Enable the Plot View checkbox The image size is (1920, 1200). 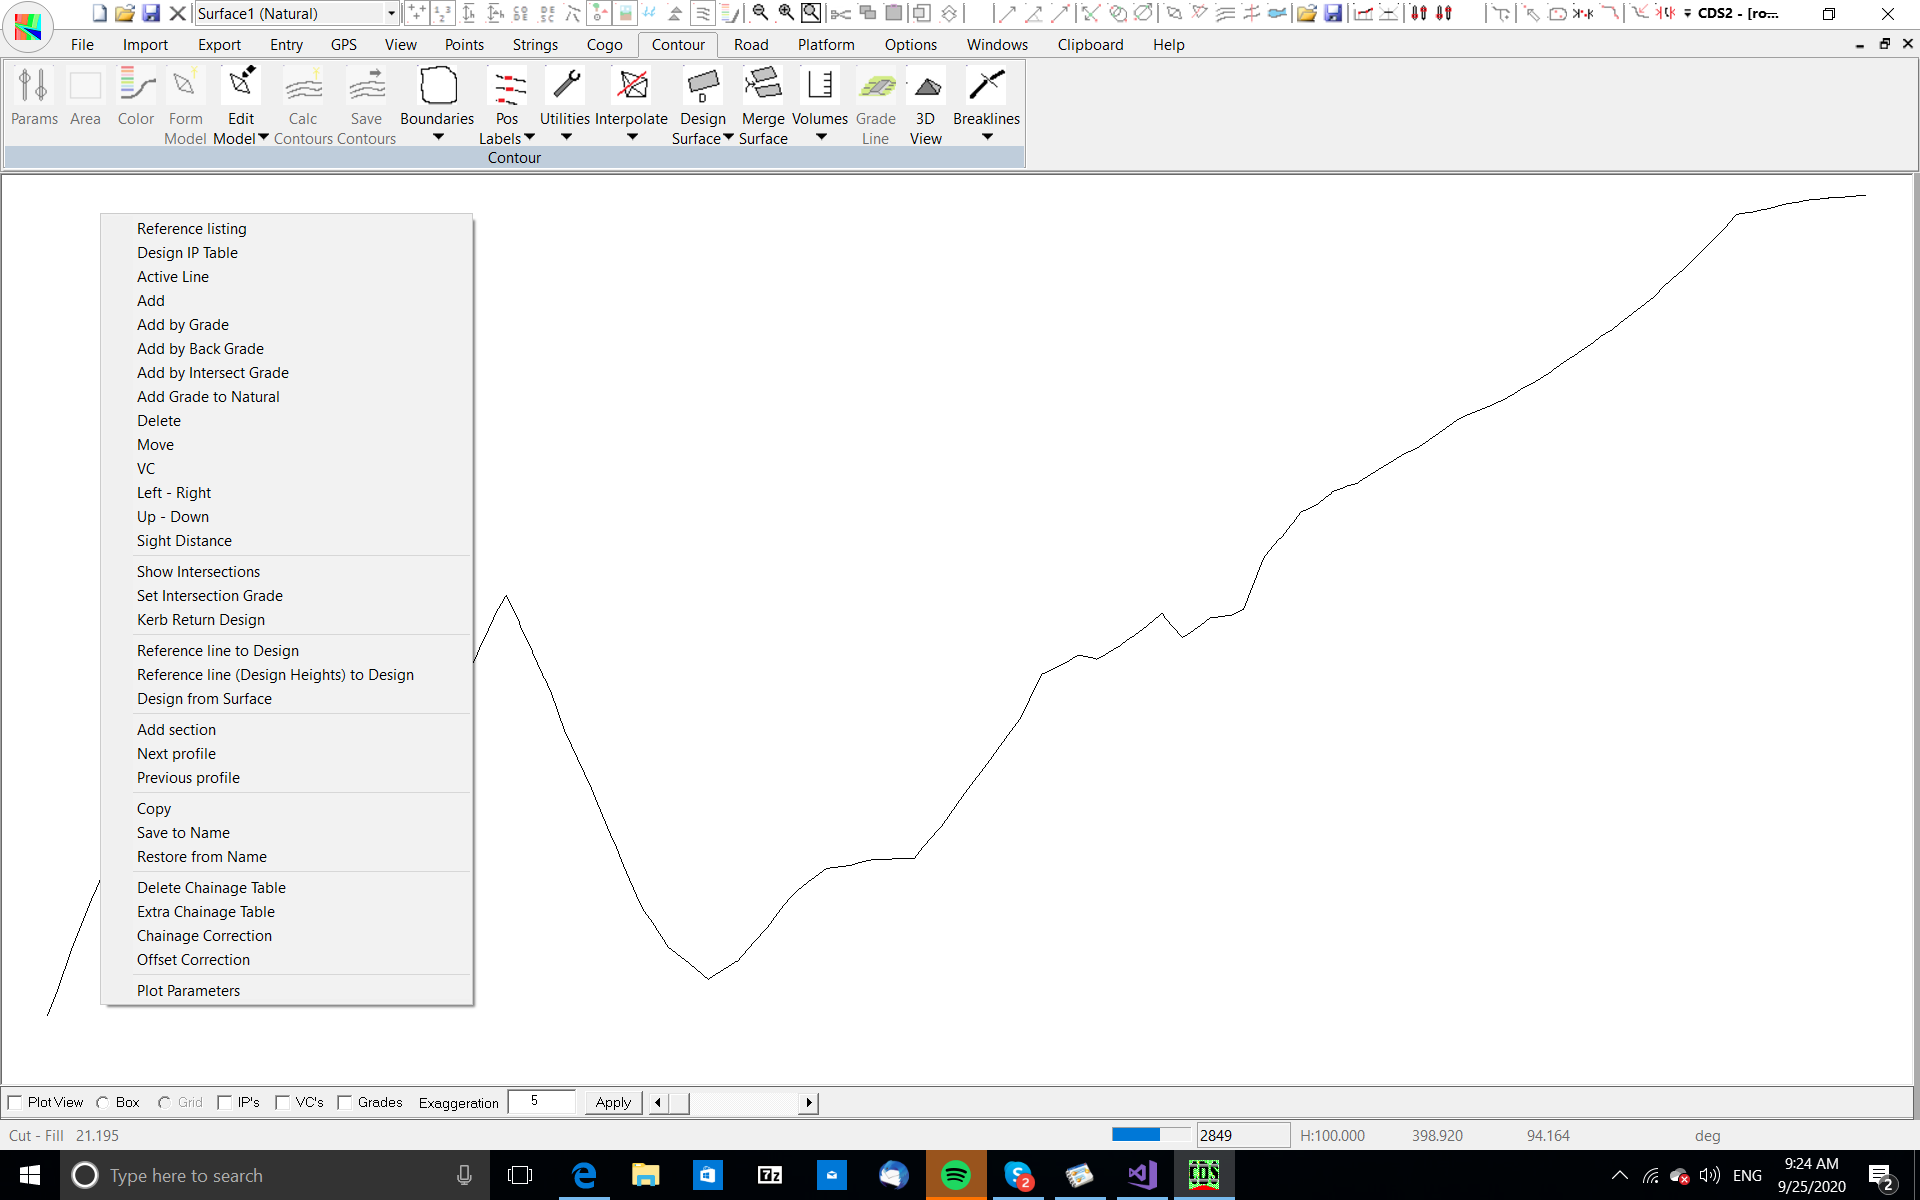coord(16,1102)
